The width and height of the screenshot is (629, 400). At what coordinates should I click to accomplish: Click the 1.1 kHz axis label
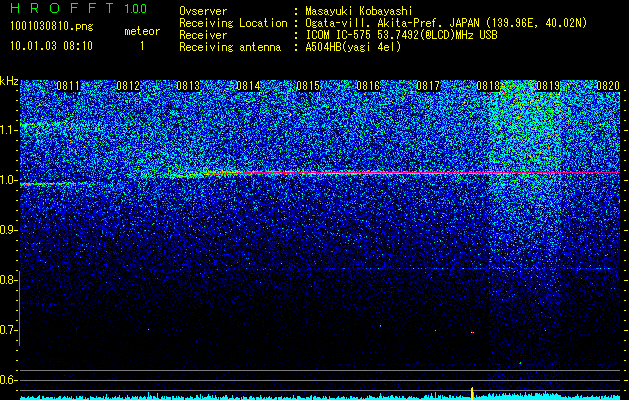point(8,130)
